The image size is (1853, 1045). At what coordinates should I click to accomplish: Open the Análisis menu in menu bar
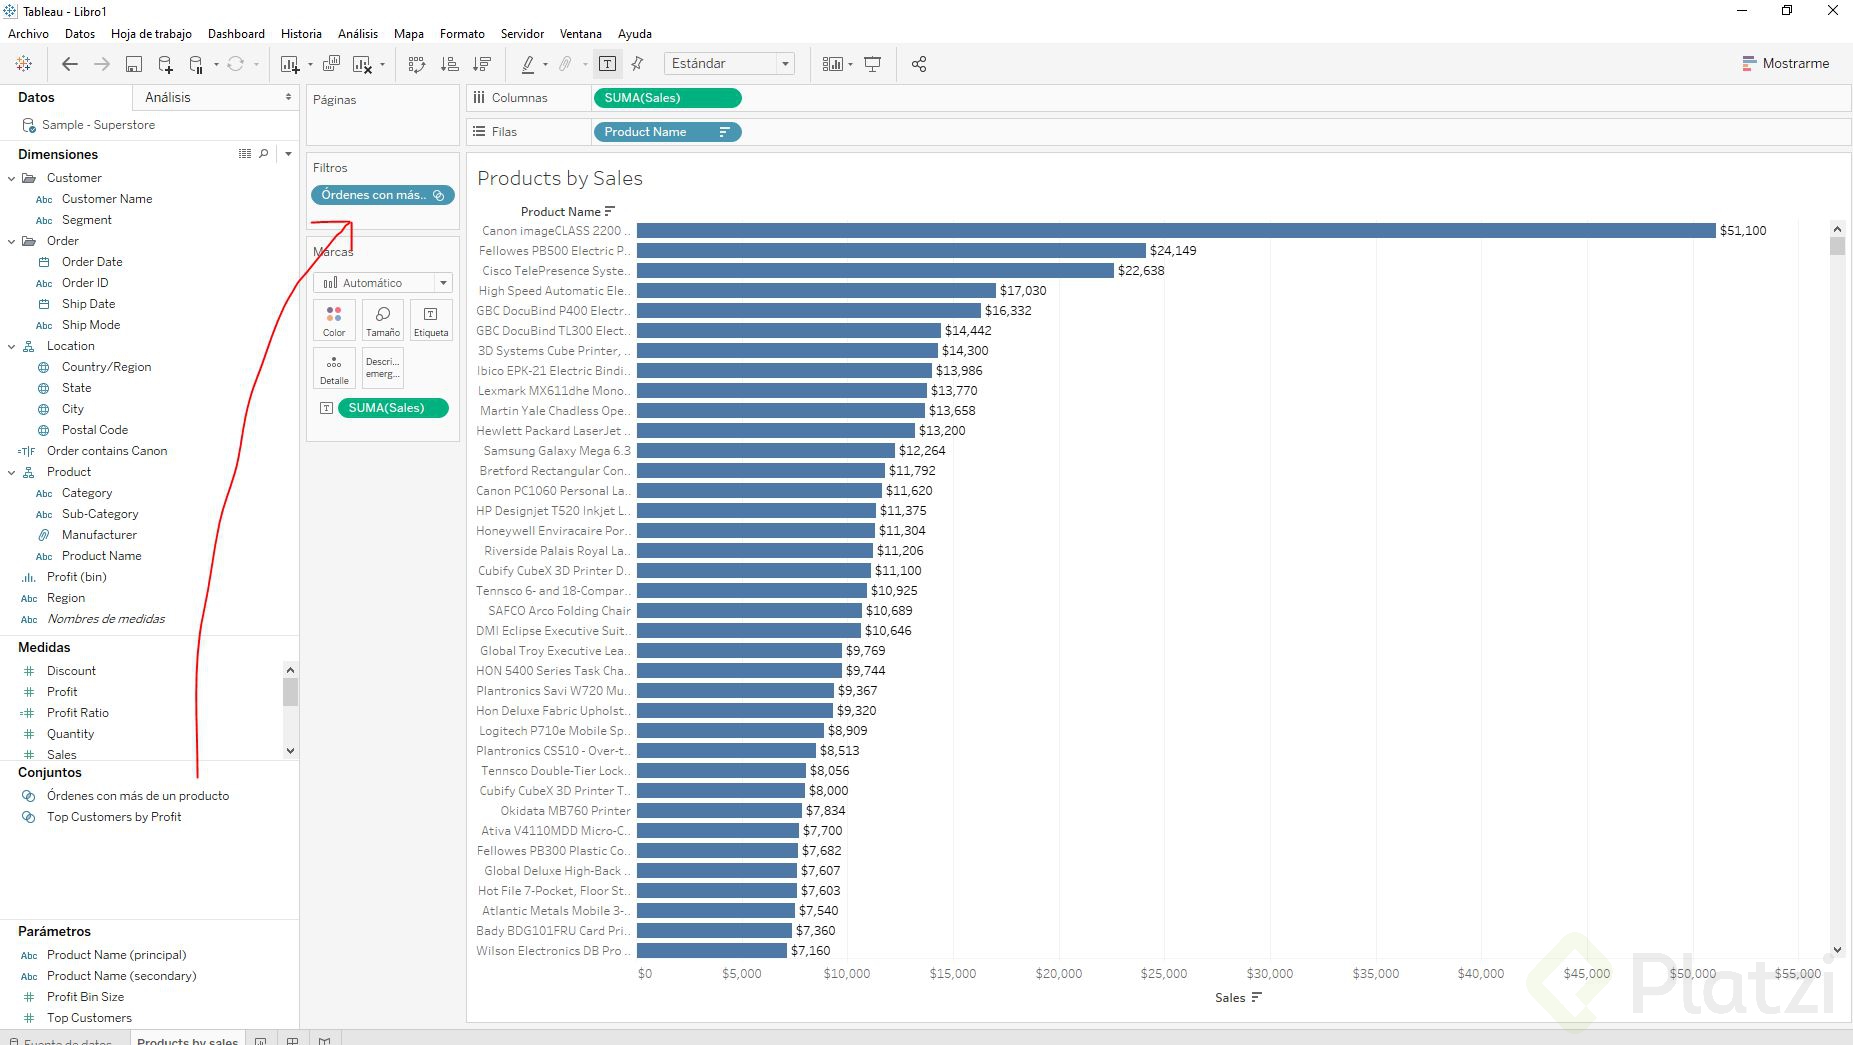click(358, 34)
